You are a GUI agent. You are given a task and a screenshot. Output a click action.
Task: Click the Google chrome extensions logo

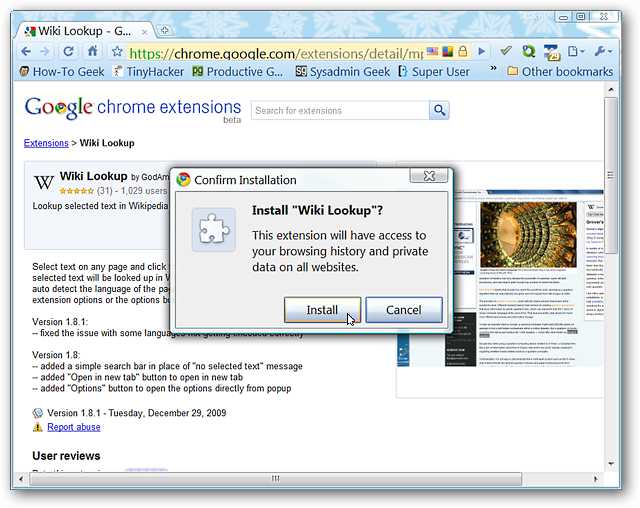133,109
